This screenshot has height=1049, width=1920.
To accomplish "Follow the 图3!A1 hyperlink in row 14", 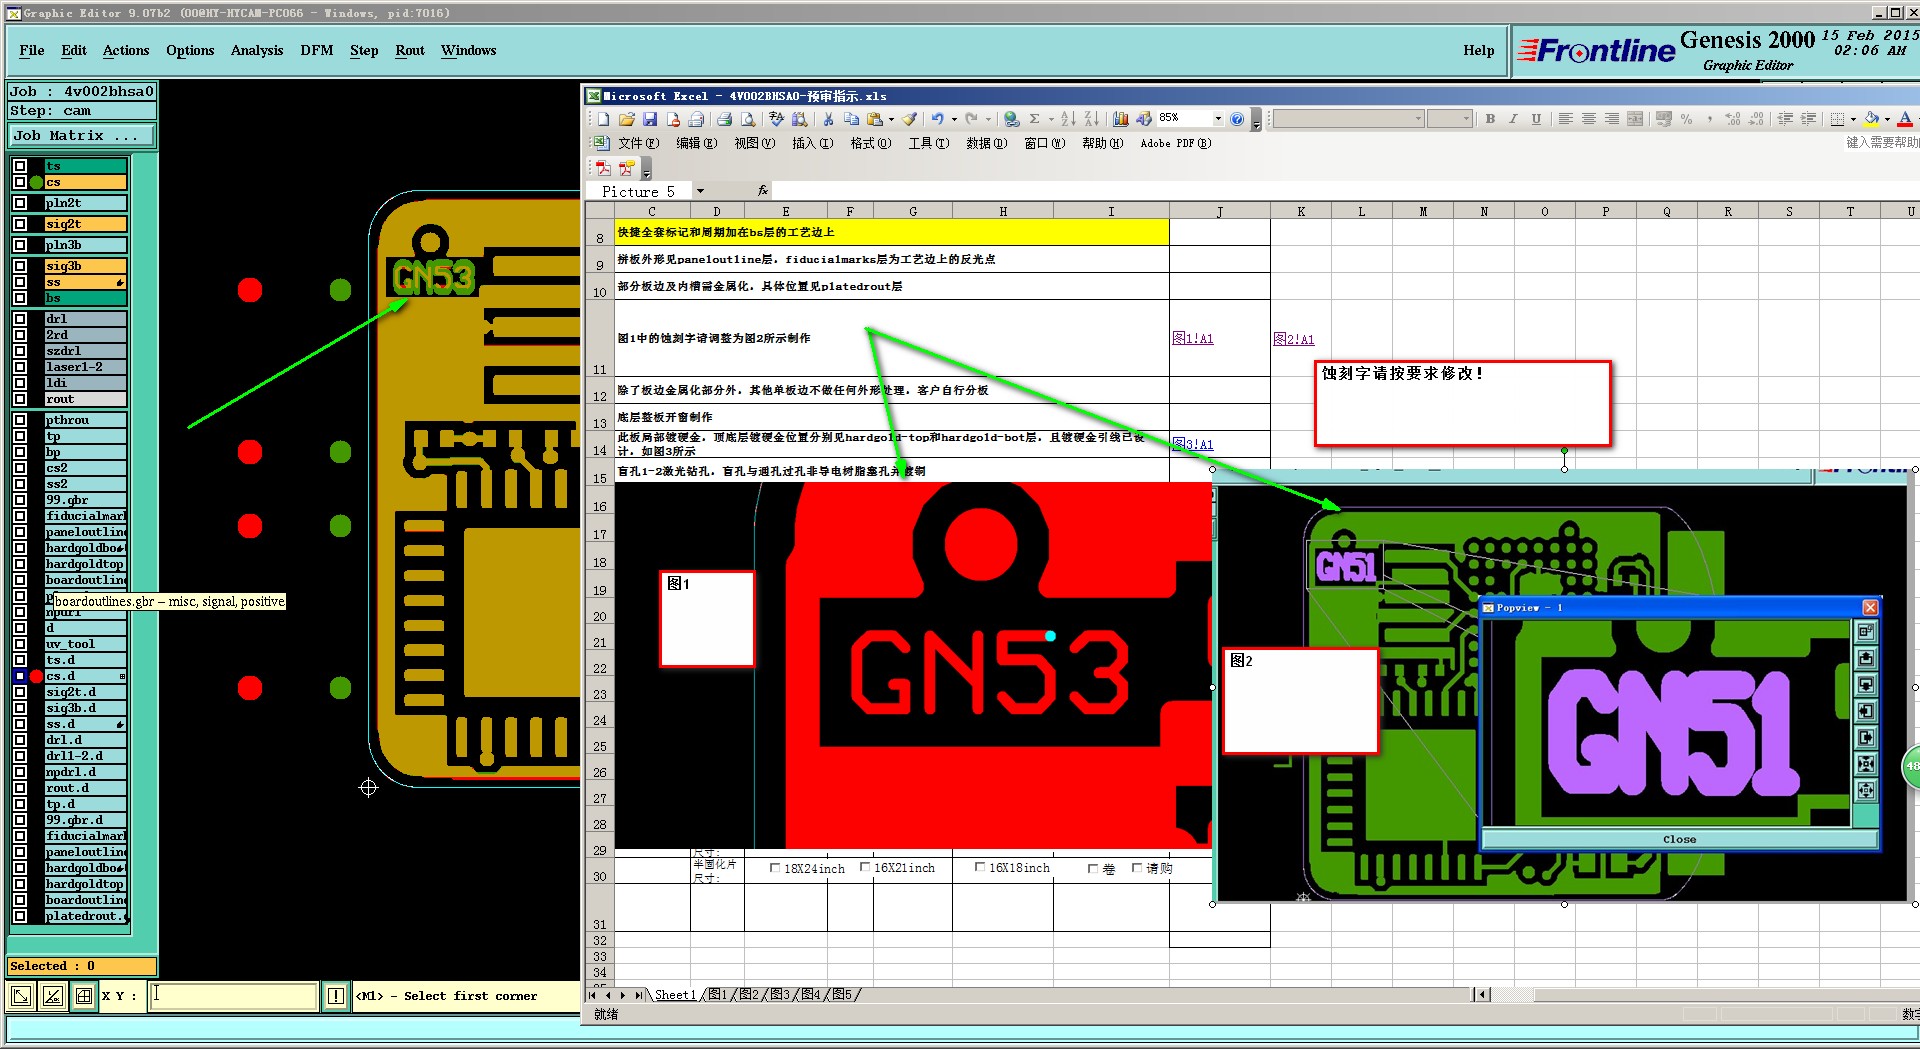I will (x=1192, y=444).
